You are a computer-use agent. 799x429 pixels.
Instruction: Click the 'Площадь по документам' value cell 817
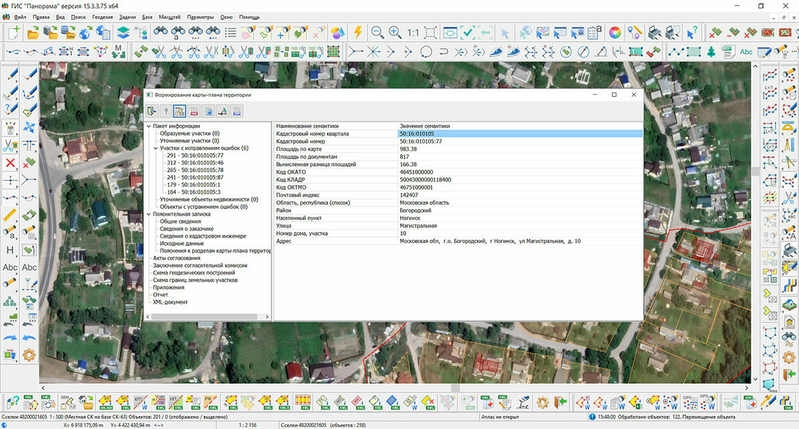click(404, 157)
